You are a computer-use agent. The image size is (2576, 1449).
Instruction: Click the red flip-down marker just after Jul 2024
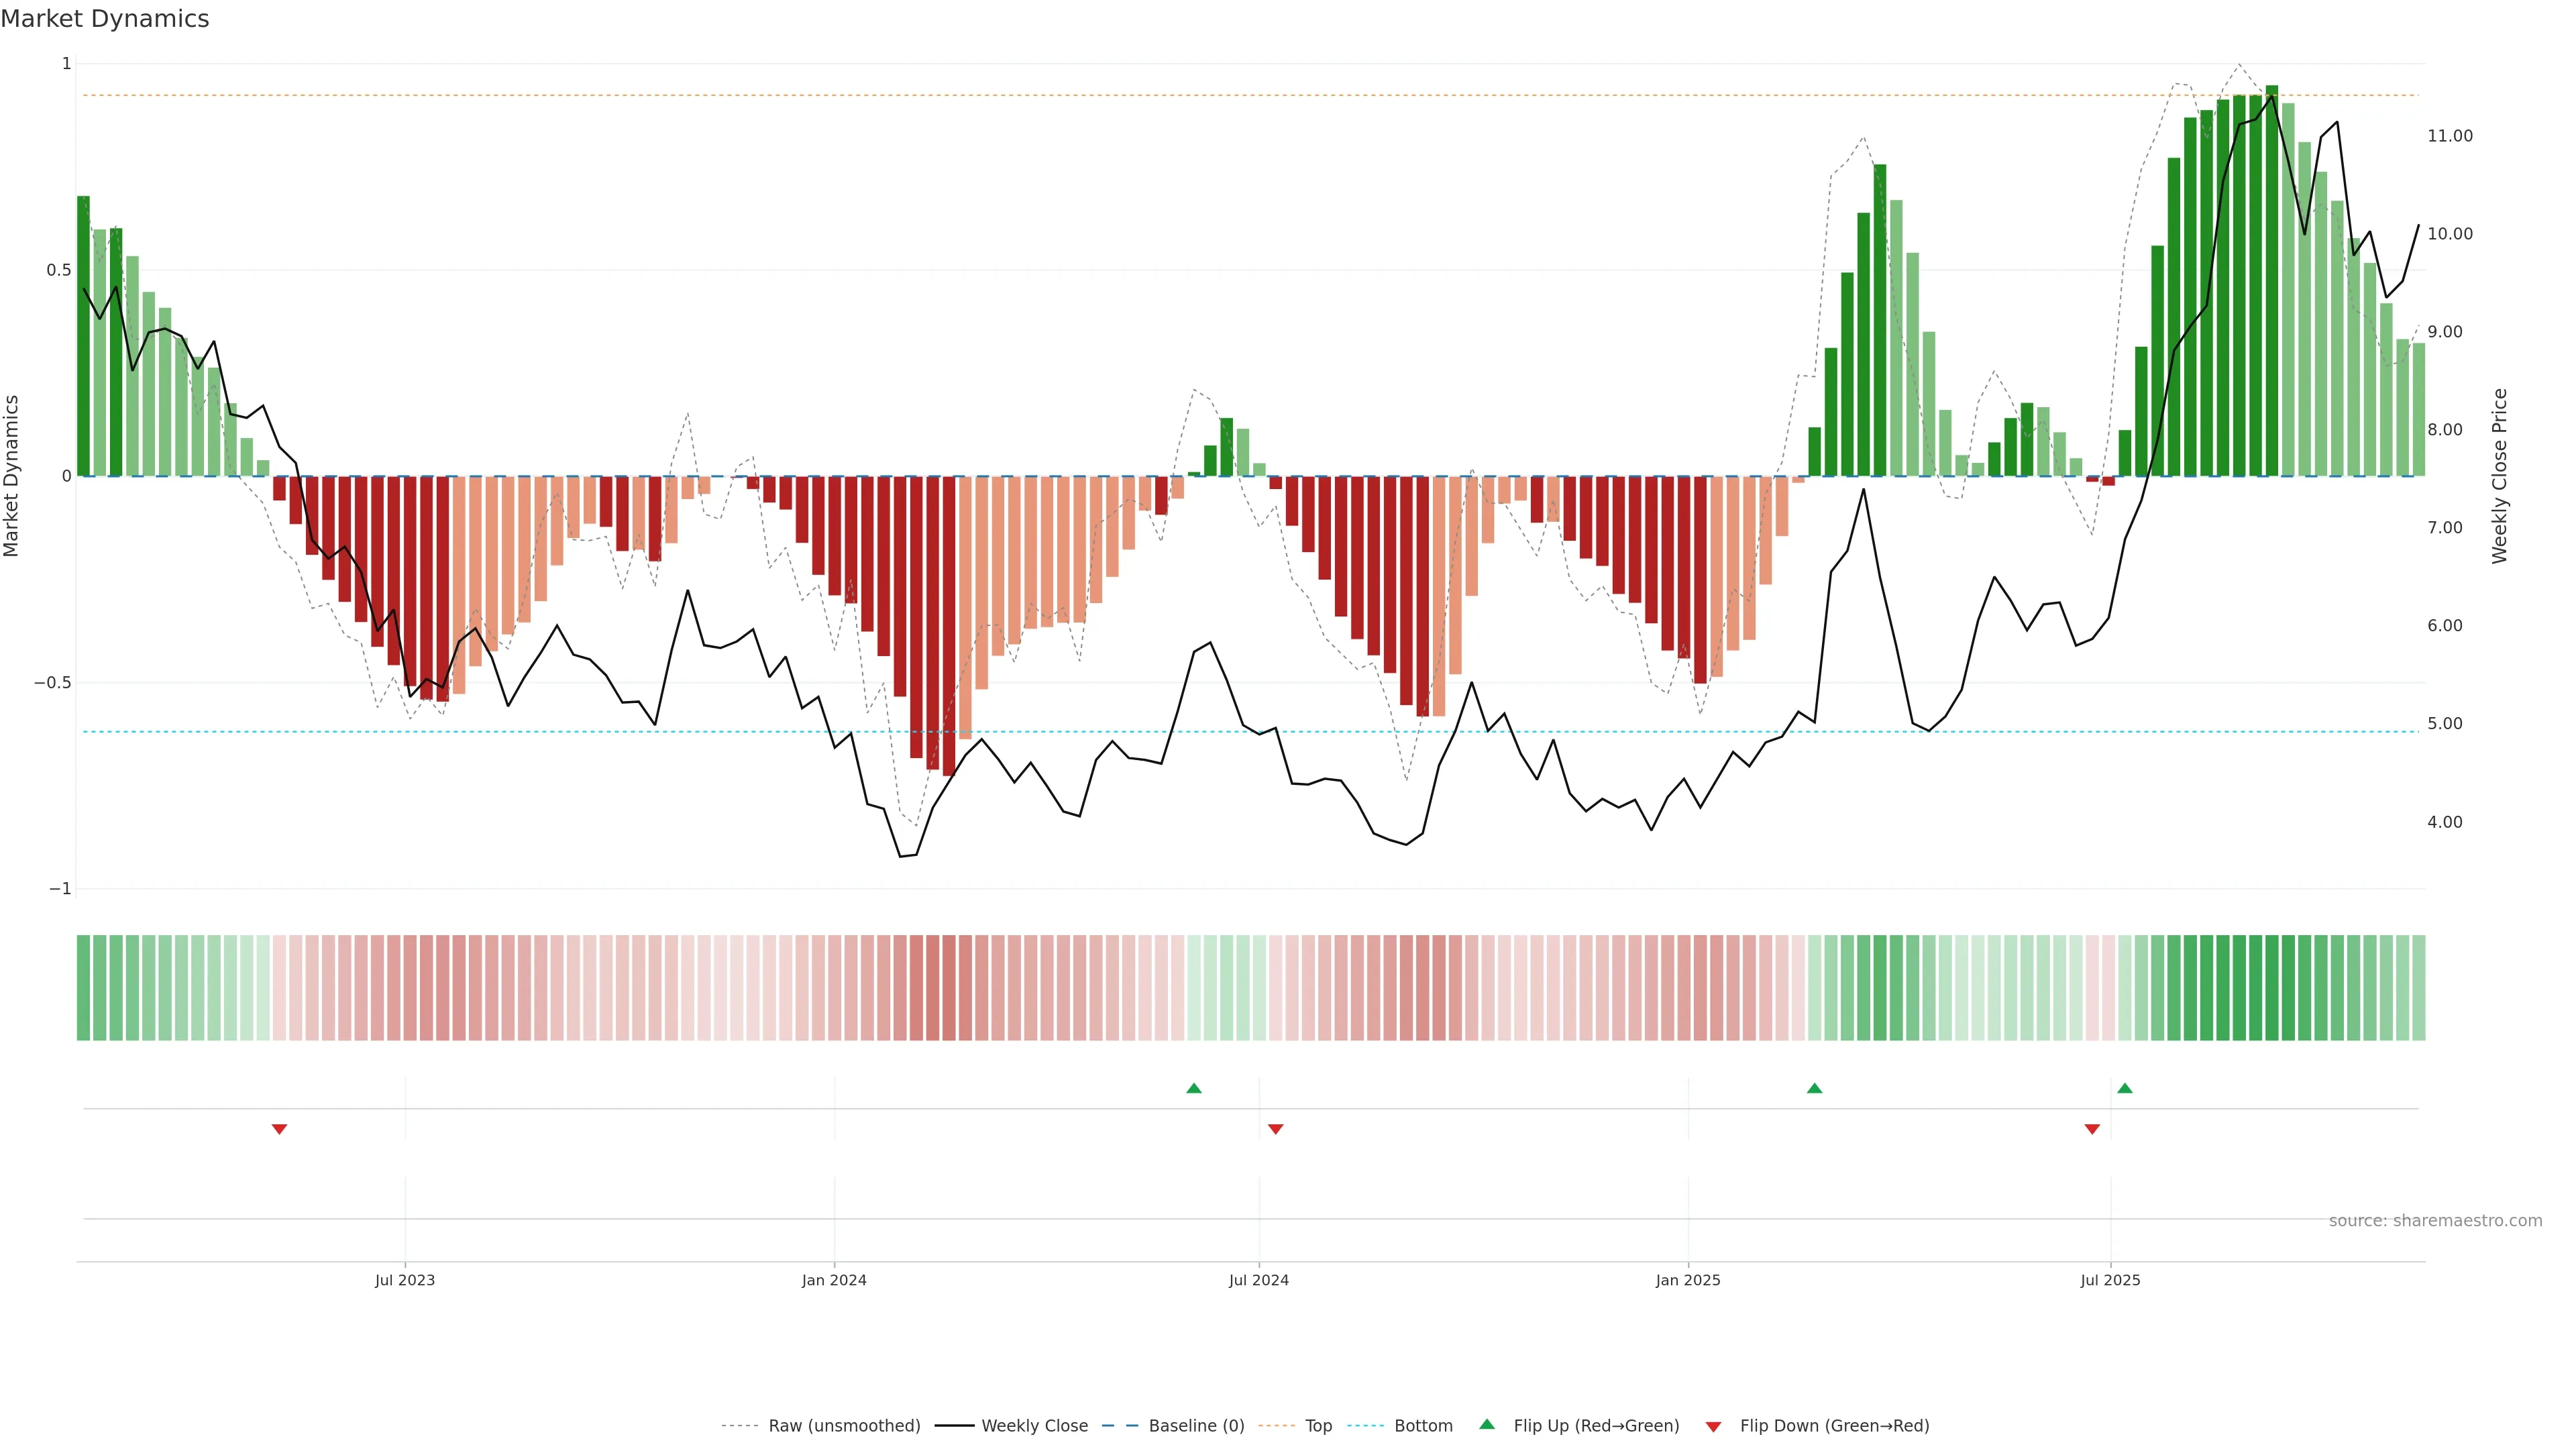(x=1275, y=1129)
